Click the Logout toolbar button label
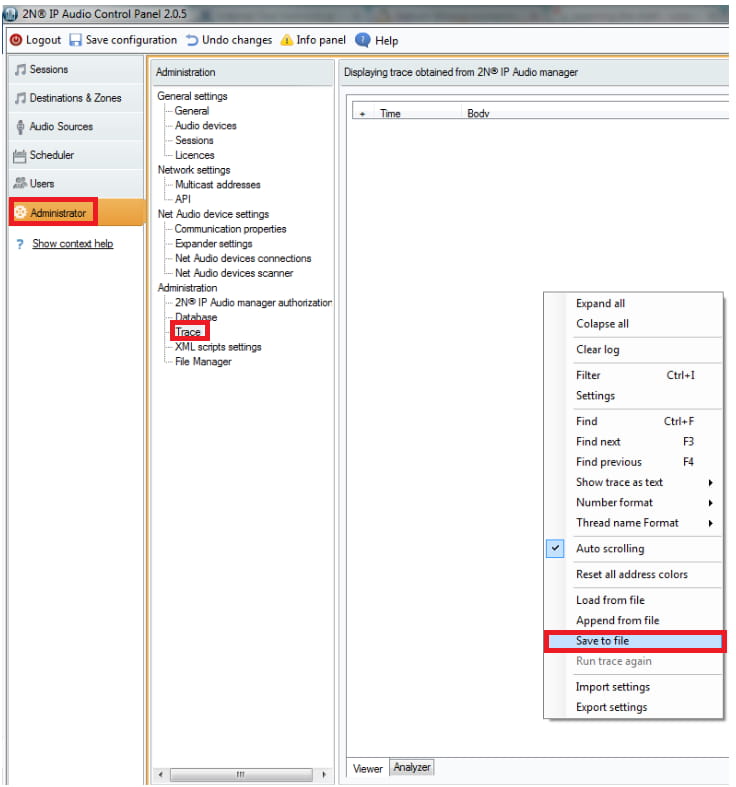 pos(43,40)
